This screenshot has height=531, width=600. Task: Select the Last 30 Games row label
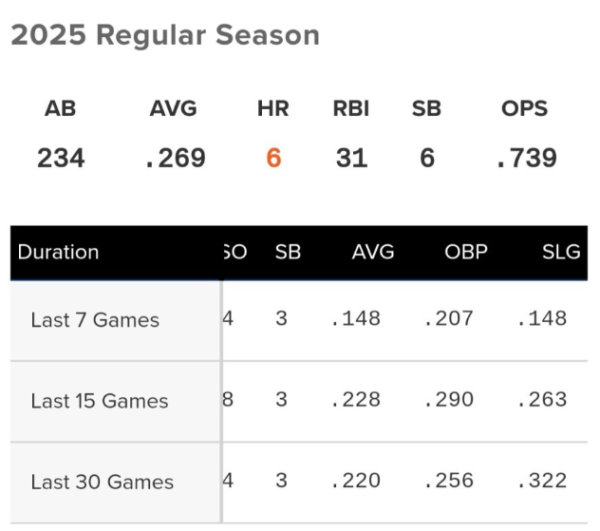click(102, 482)
